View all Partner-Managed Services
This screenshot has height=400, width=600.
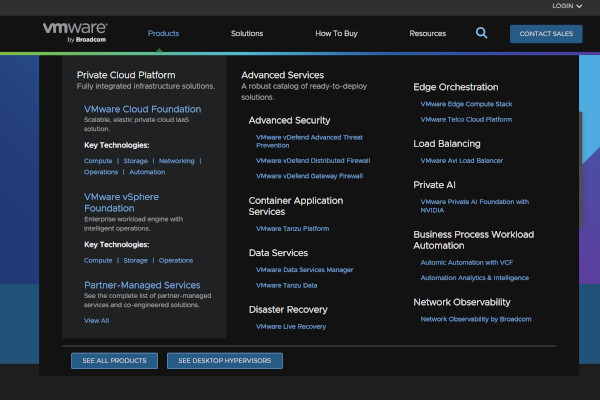pyautogui.click(x=97, y=320)
